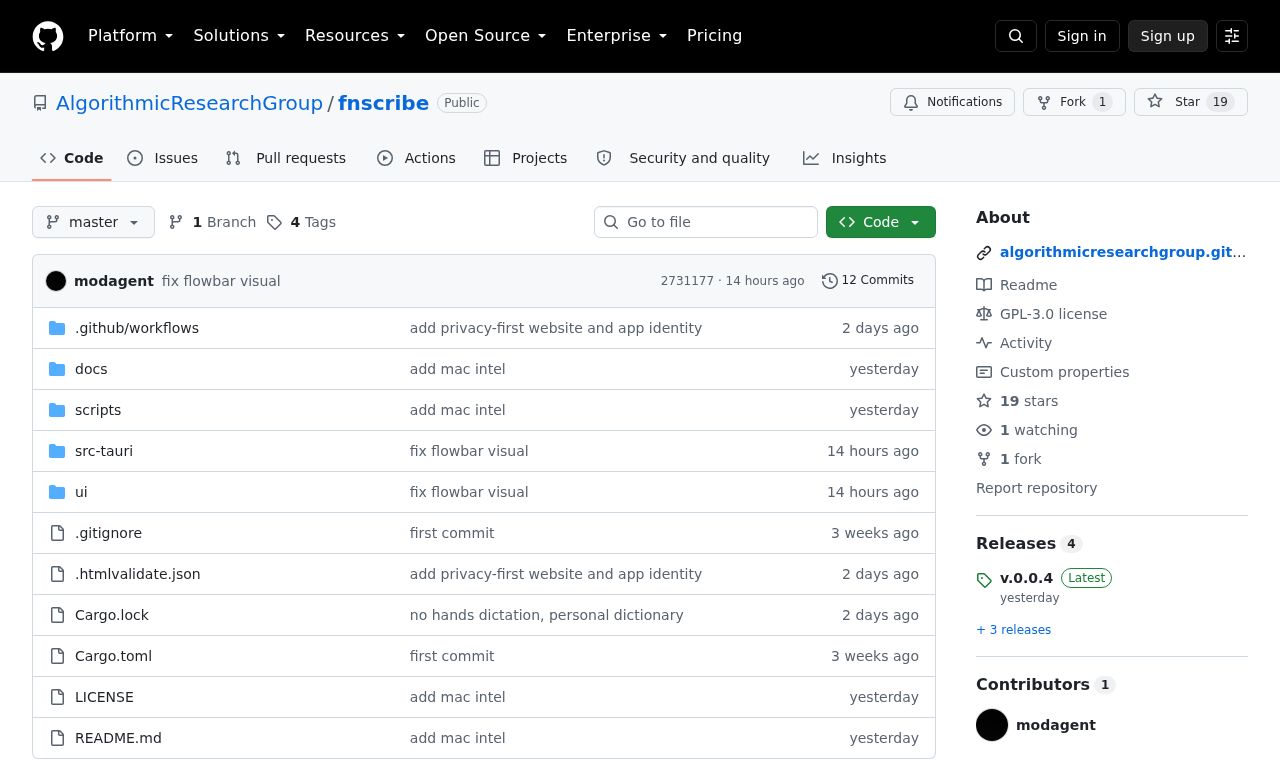Viewport: 1280px width, 760px height.
Task: Click the file icon for .htmlvalidate.json
Action: coord(57,574)
